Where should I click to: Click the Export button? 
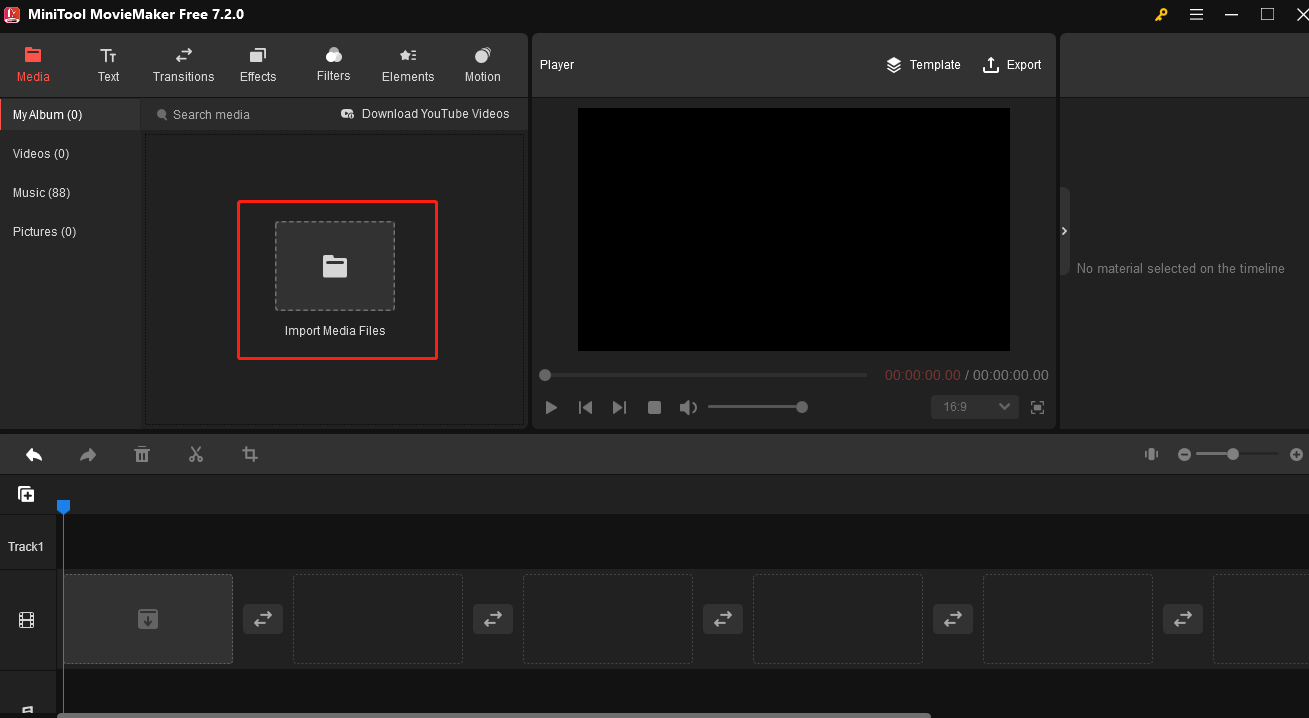point(1012,65)
